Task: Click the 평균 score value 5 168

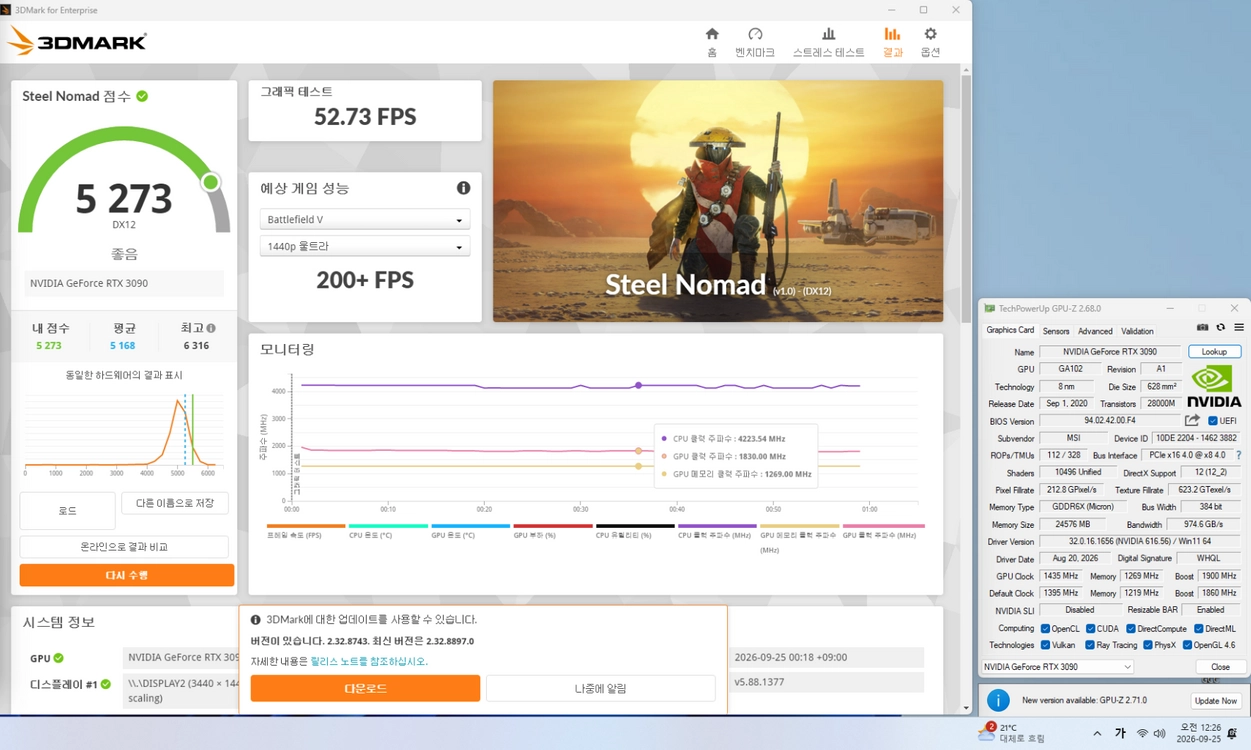Action: (x=122, y=346)
